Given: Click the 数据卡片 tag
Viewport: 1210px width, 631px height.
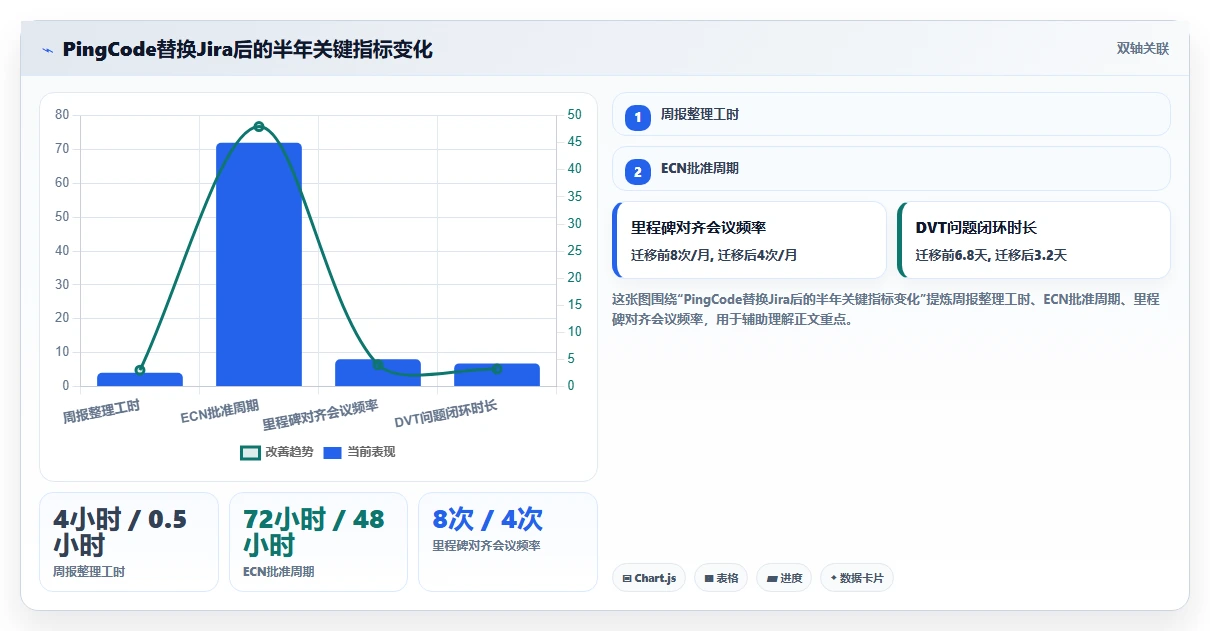Looking at the screenshot, I should pyautogui.click(x=857, y=578).
